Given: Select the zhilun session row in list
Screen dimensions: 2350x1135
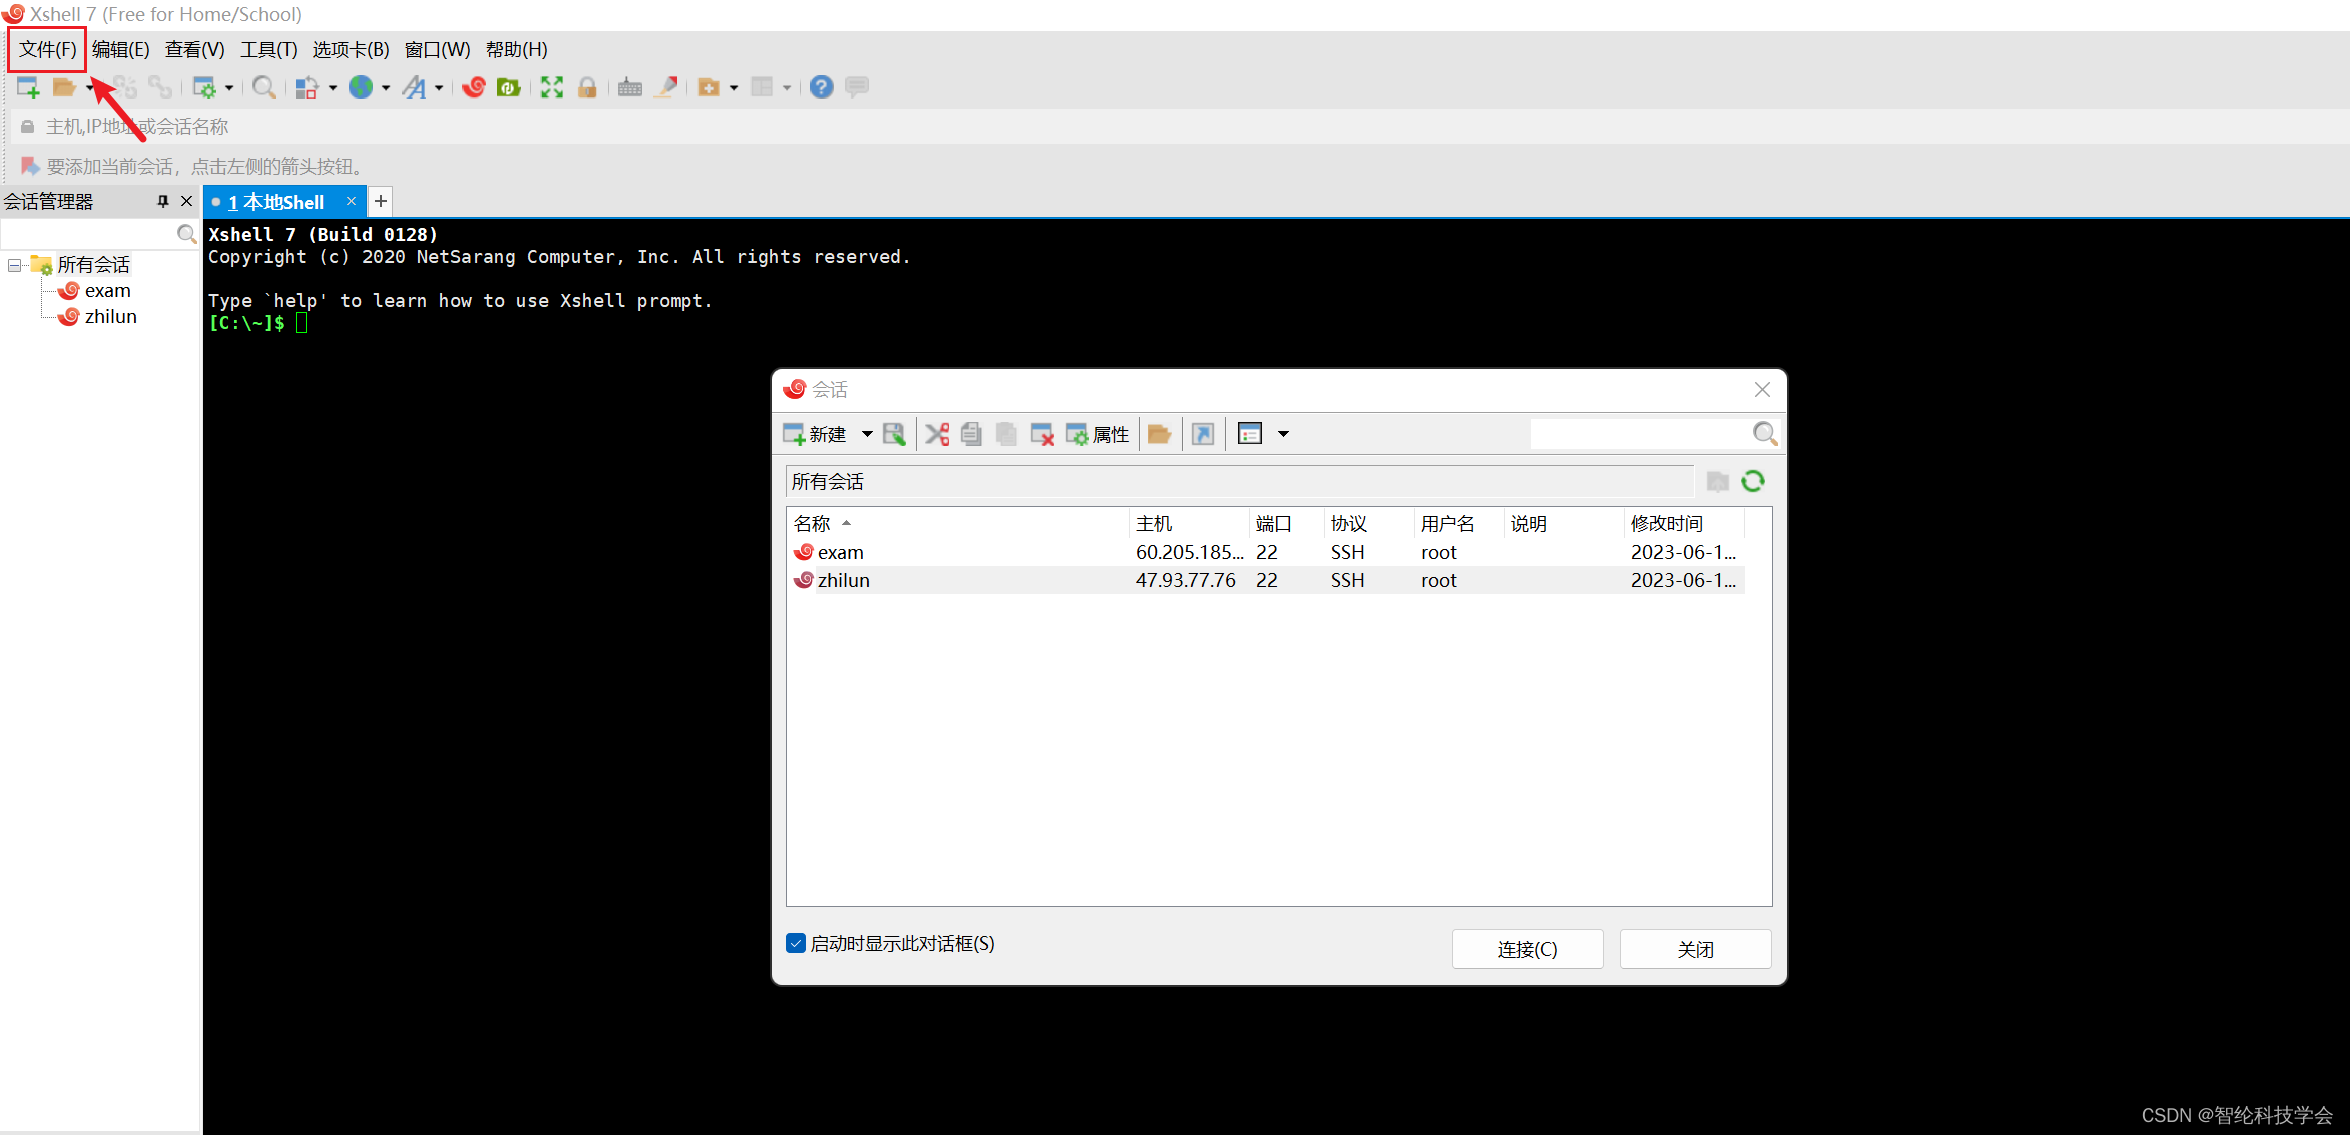Looking at the screenshot, I should coord(843,580).
